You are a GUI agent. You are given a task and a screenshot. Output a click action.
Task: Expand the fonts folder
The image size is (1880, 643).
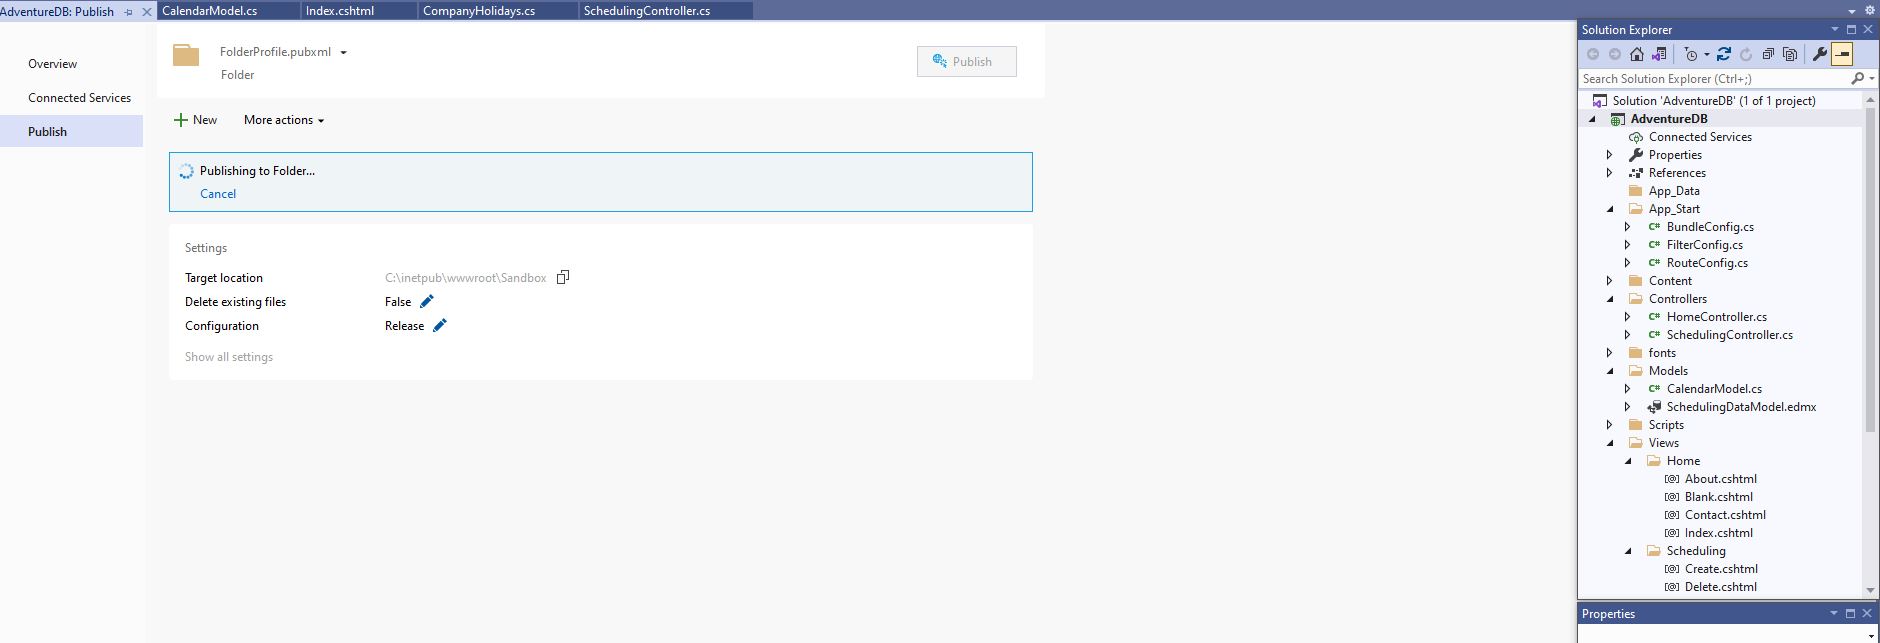click(x=1609, y=353)
